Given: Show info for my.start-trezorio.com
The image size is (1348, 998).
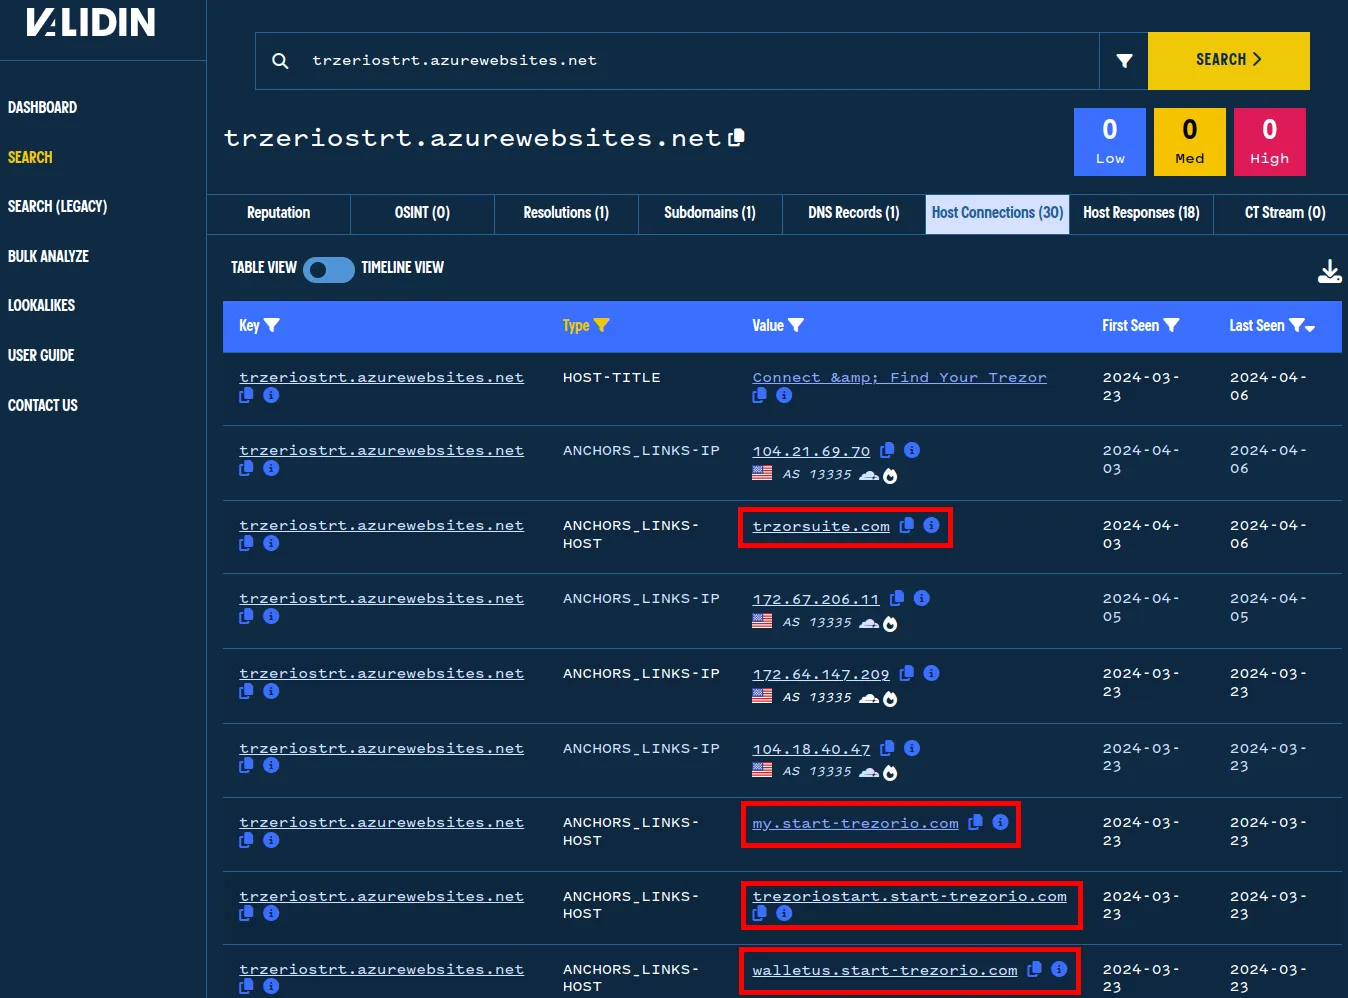Looking at the screenshot, I should [1000, 822].
